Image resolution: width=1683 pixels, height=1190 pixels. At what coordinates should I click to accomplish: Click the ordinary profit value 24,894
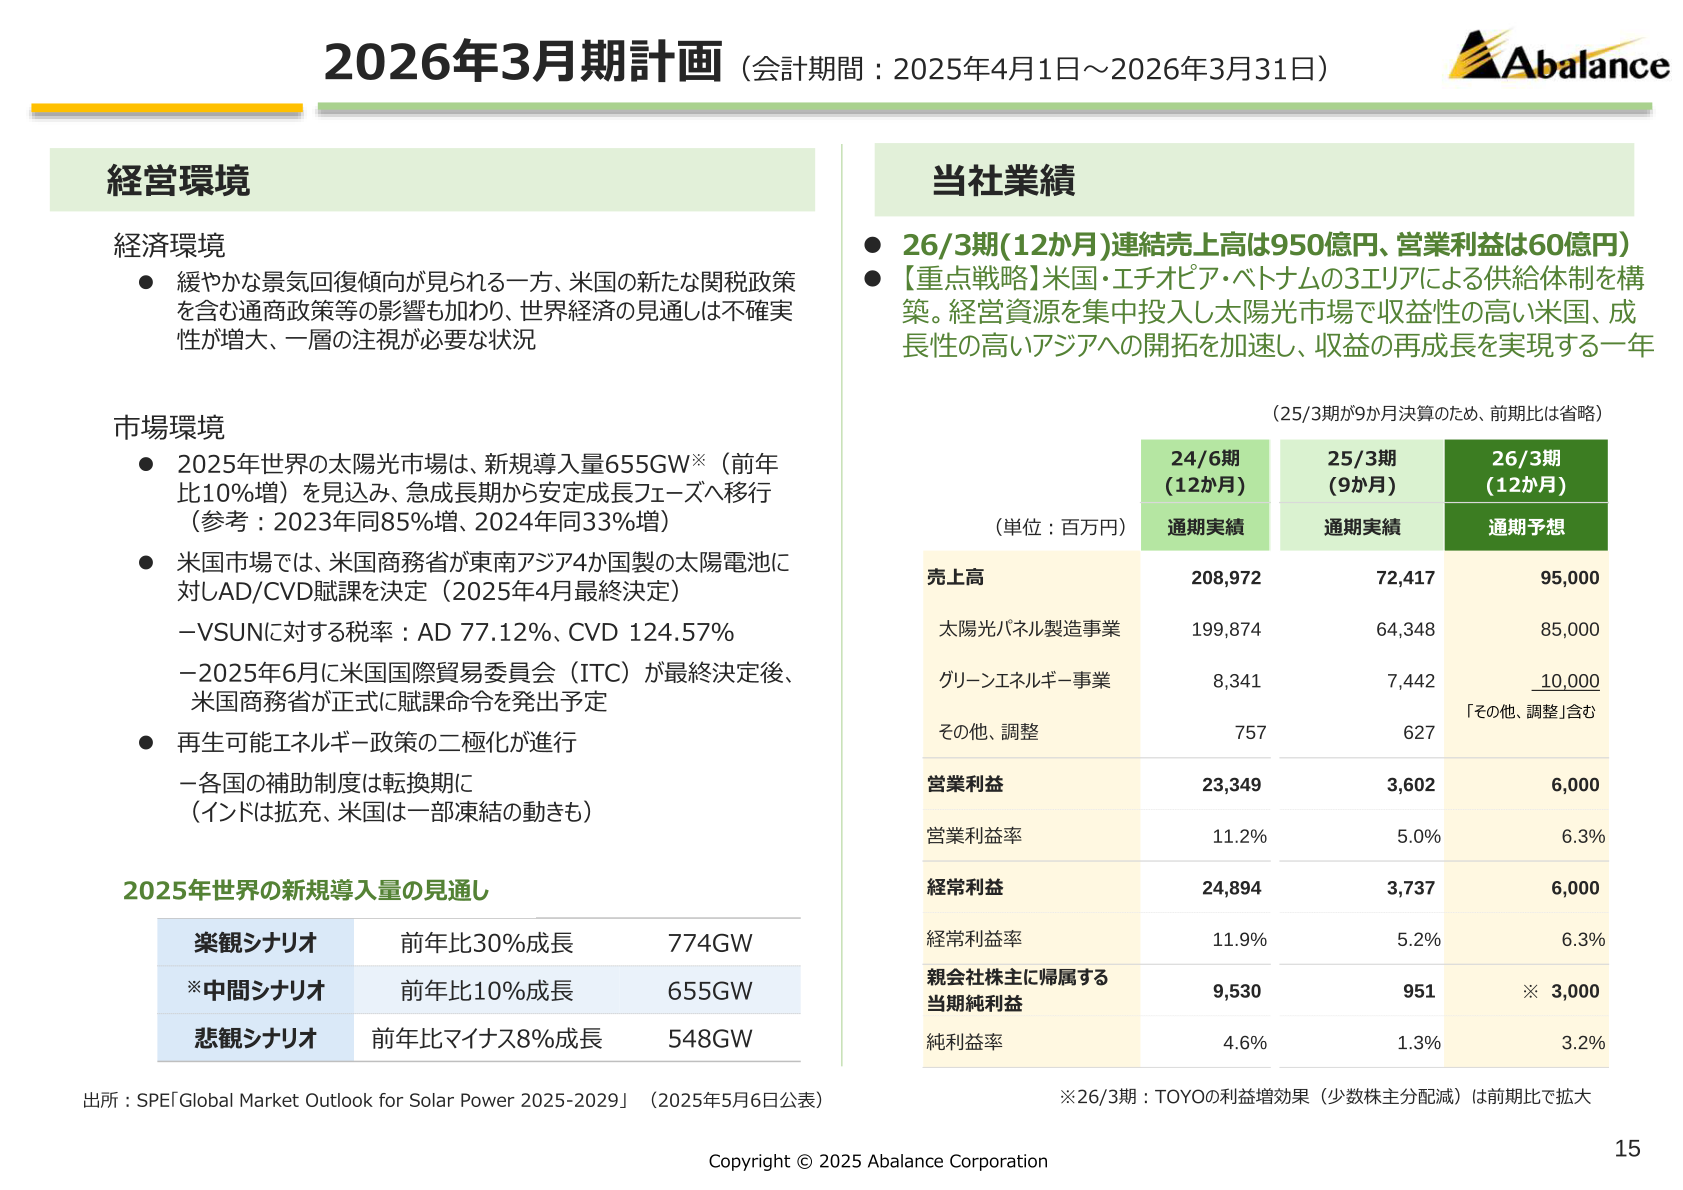pyautogui.click(x=1231, y=888)
